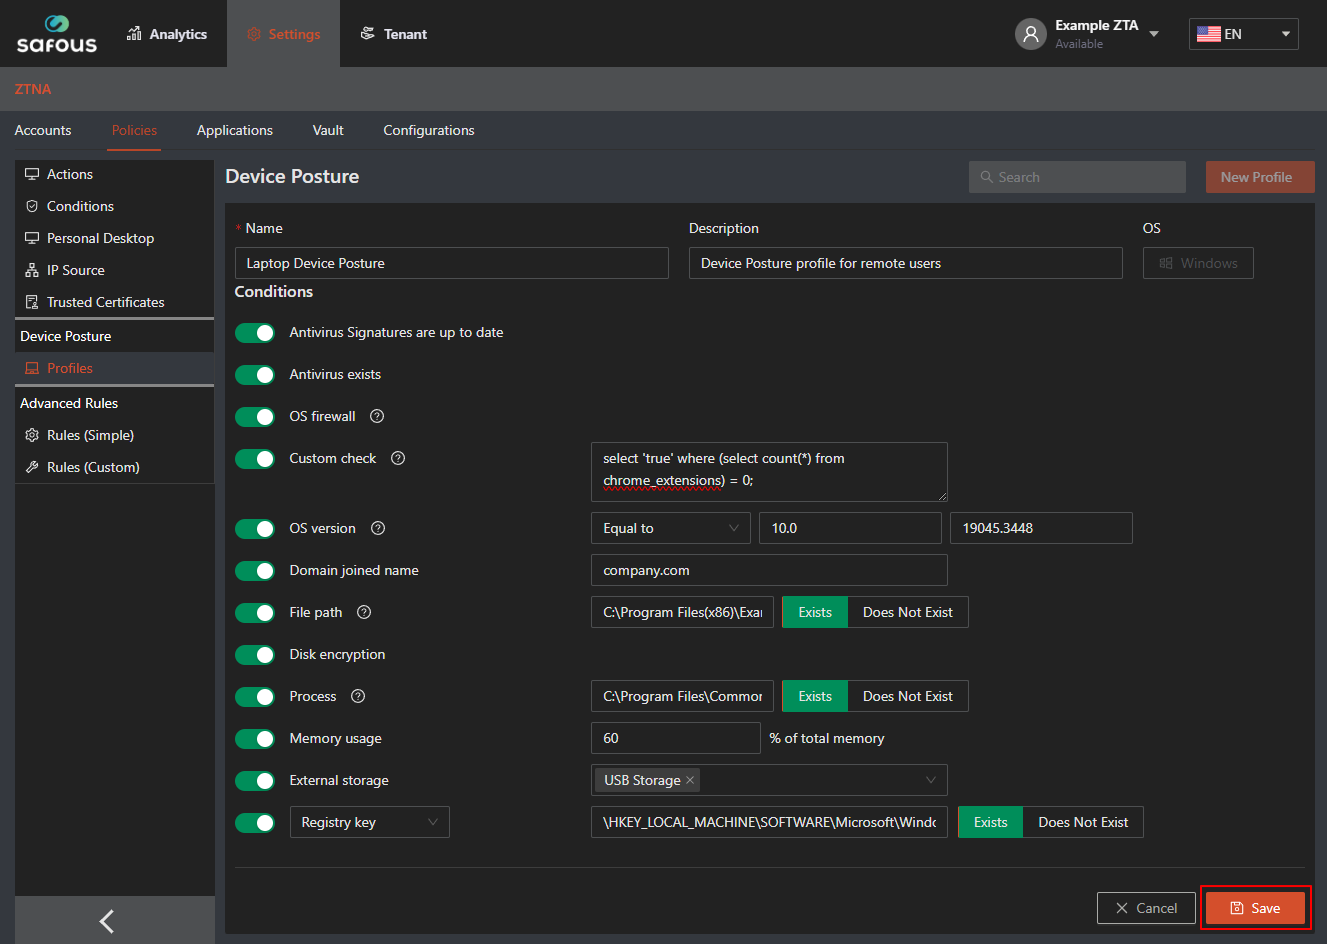This screenshot has width=1327, height=944.
Task: Open help icon next to OS firewall
Action: coord(377,416)
